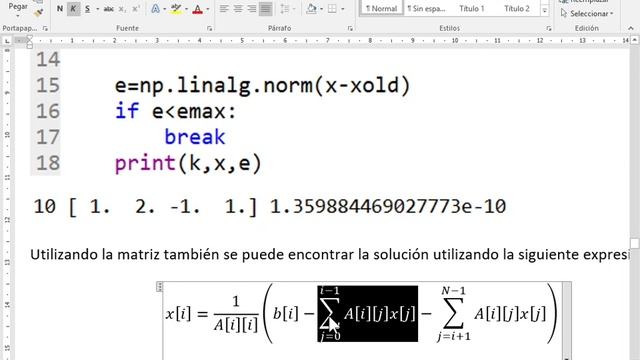Click line number 18
The height and width of the screenshot is (360, 640).
point(48,163)
